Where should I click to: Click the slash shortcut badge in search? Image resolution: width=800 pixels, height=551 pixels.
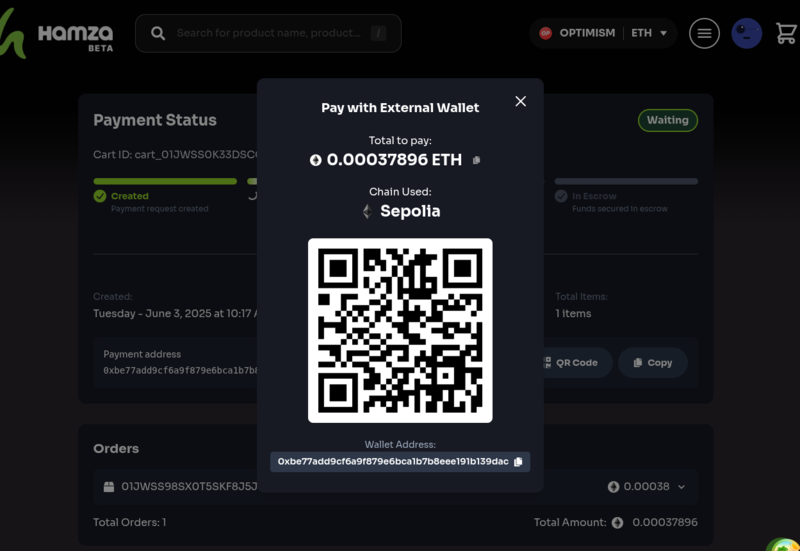[378, 33]
